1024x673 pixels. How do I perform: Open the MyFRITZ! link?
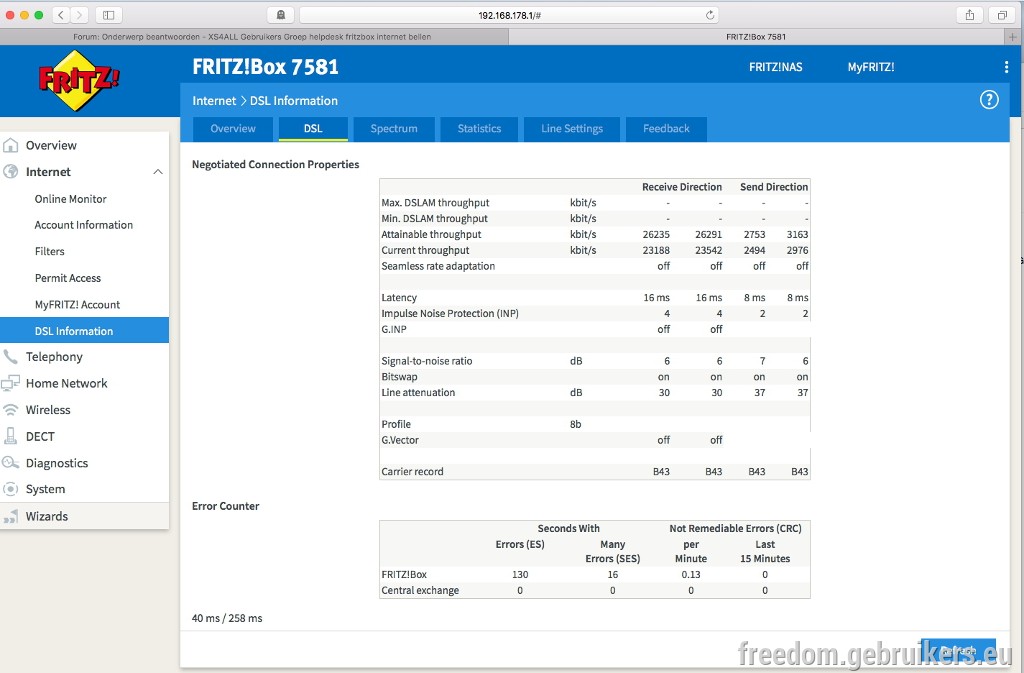pyautogui.click(x=871, y=67)
